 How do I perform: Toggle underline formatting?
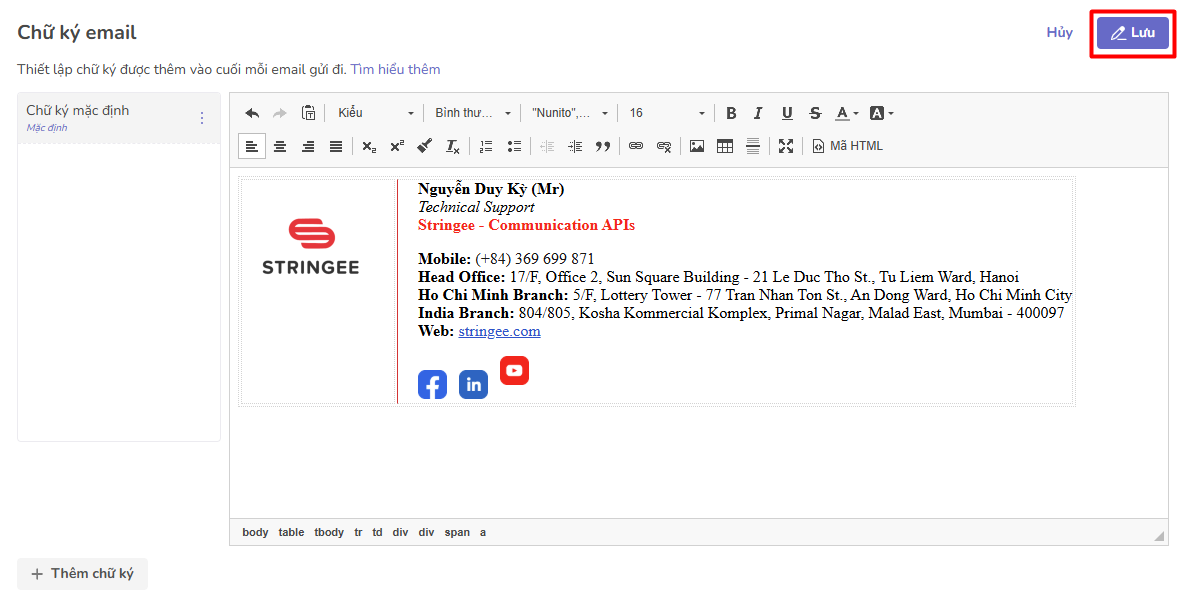pyautogui.click(x=787, y=113)
